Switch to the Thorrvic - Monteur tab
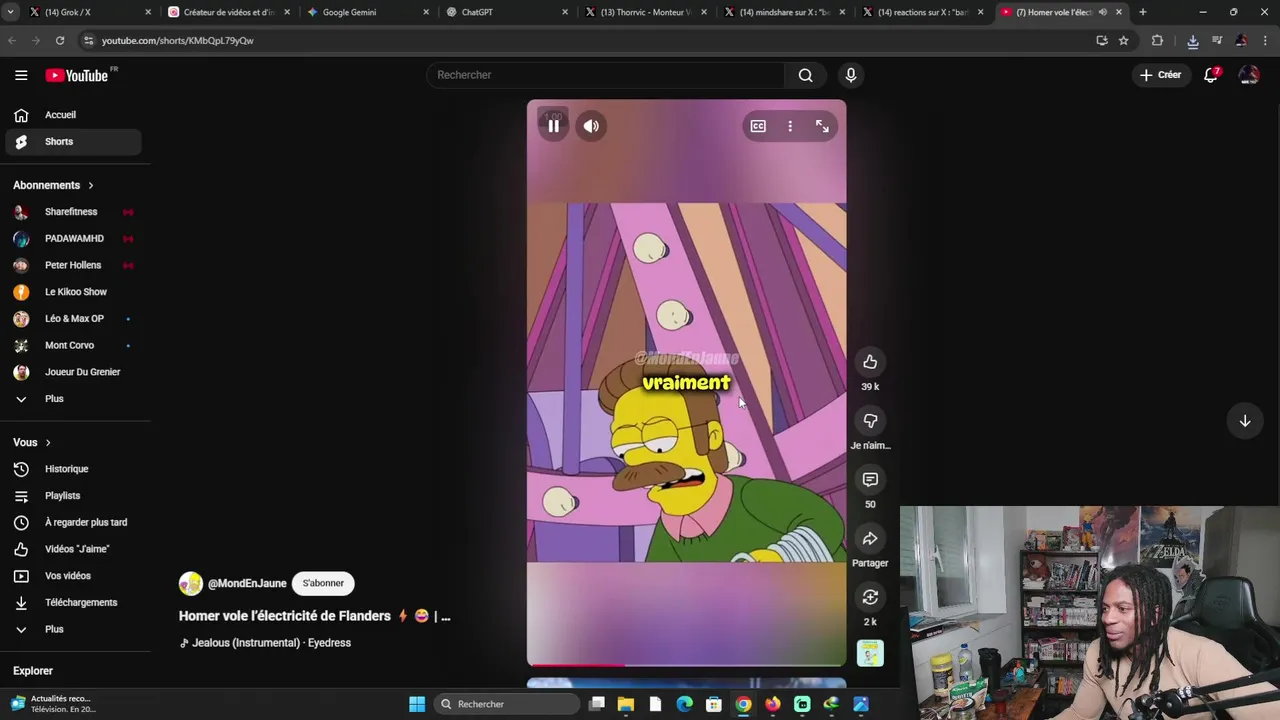This screenshot has height=720, width=1280. pos(645,12)
